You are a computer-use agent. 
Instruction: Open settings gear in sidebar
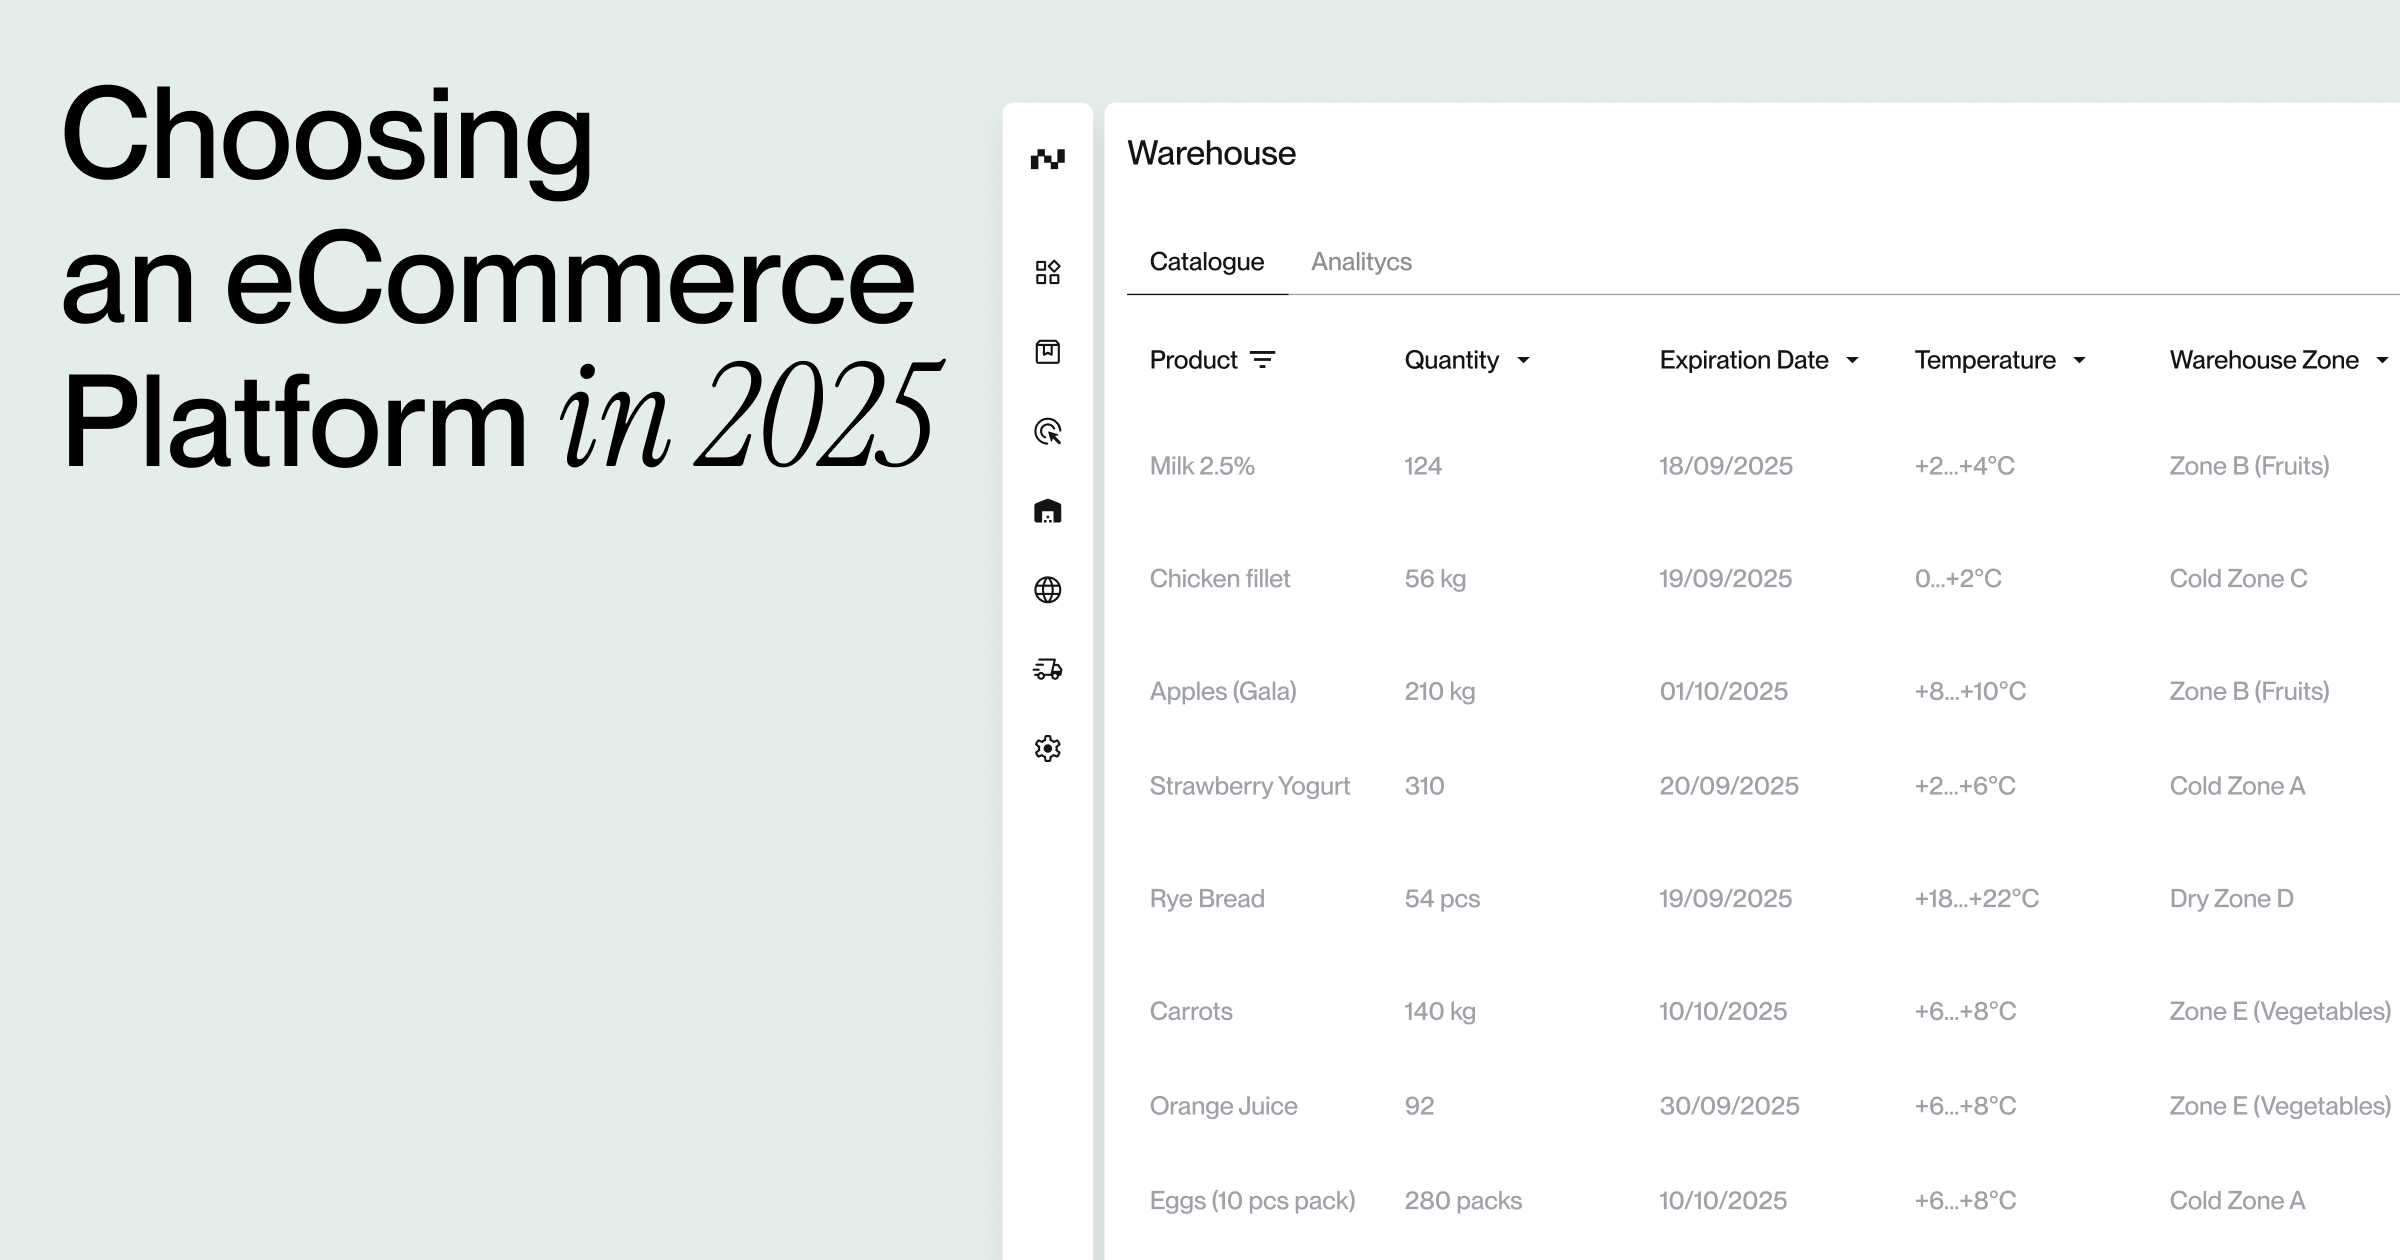tap(1047, 748)
